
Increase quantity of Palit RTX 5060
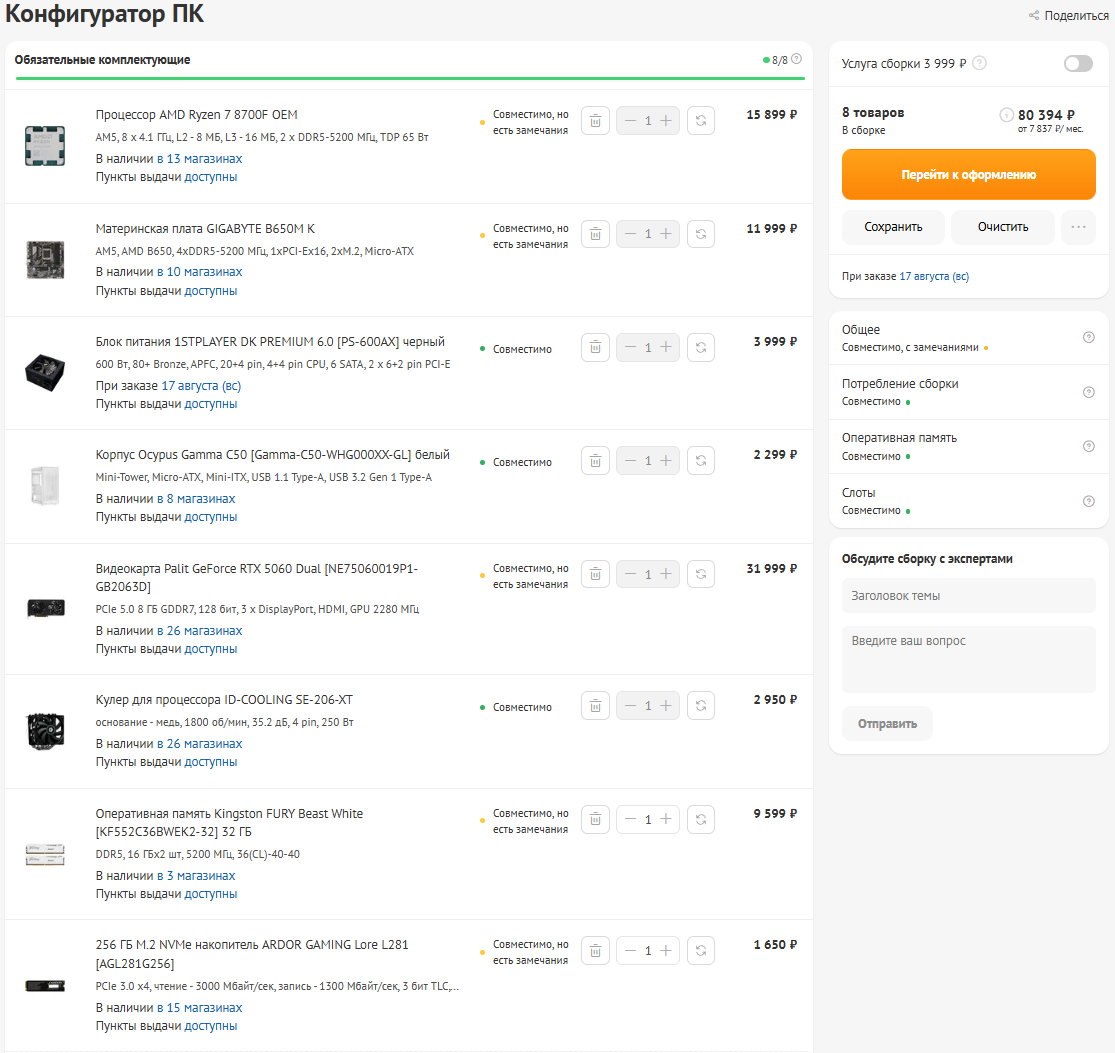pyautogui.click(x=666, y=574)
